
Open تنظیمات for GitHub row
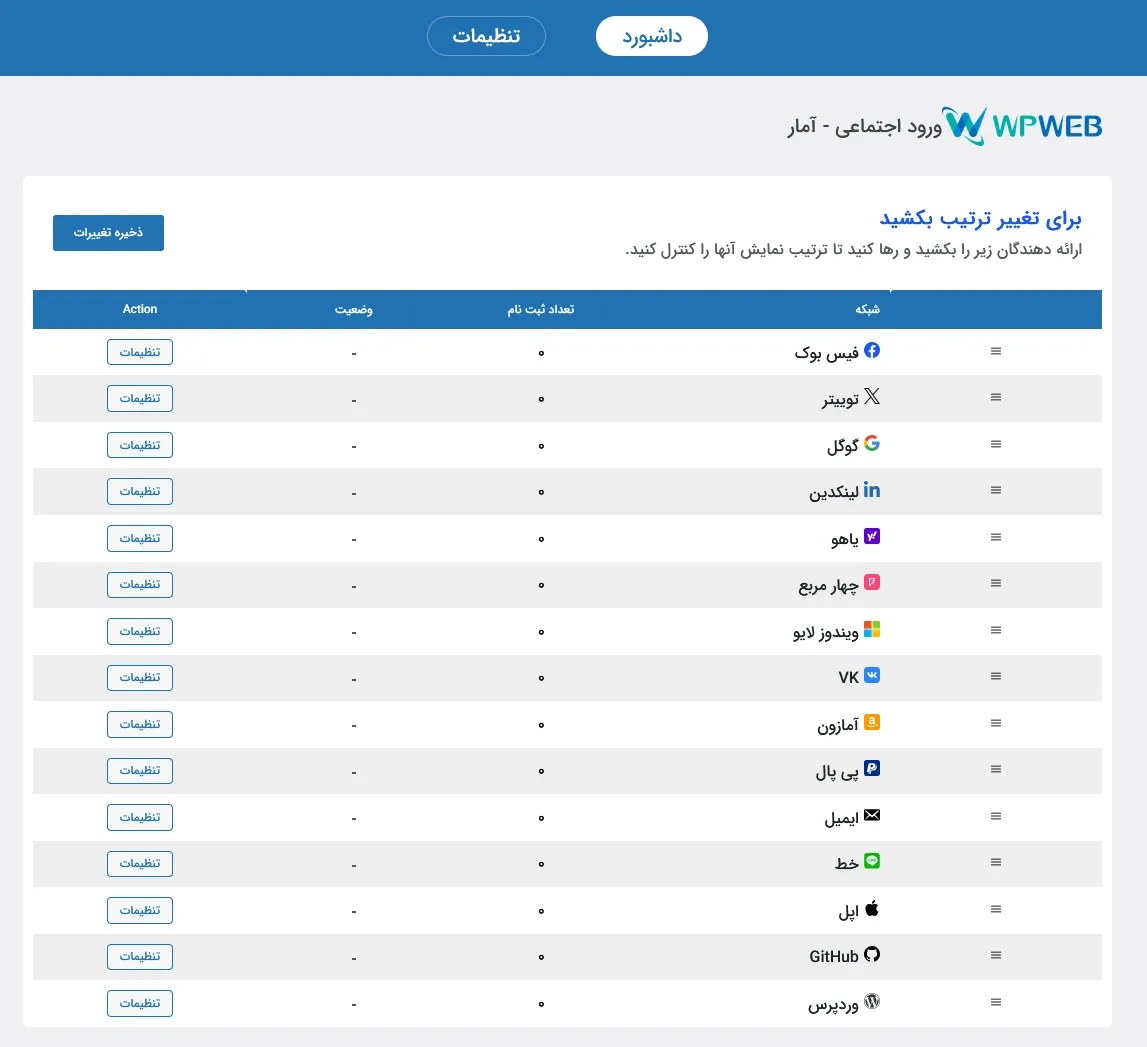(x=140, y=956)
